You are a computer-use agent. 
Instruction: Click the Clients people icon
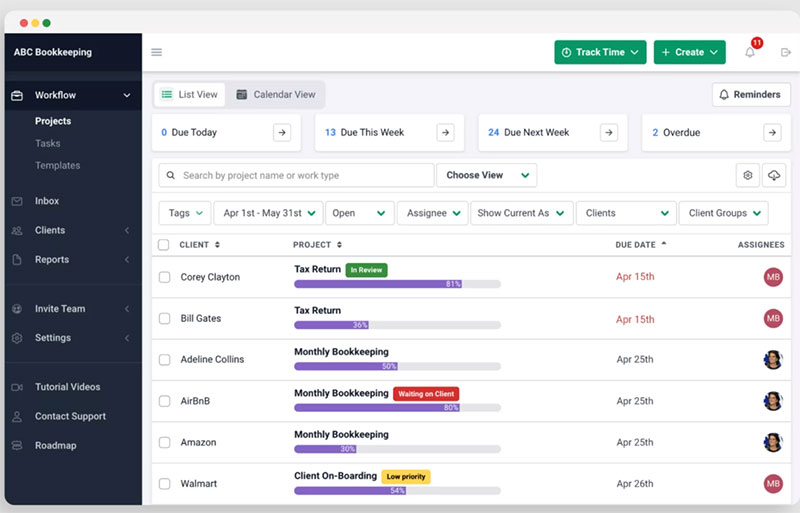coord(17,231)
